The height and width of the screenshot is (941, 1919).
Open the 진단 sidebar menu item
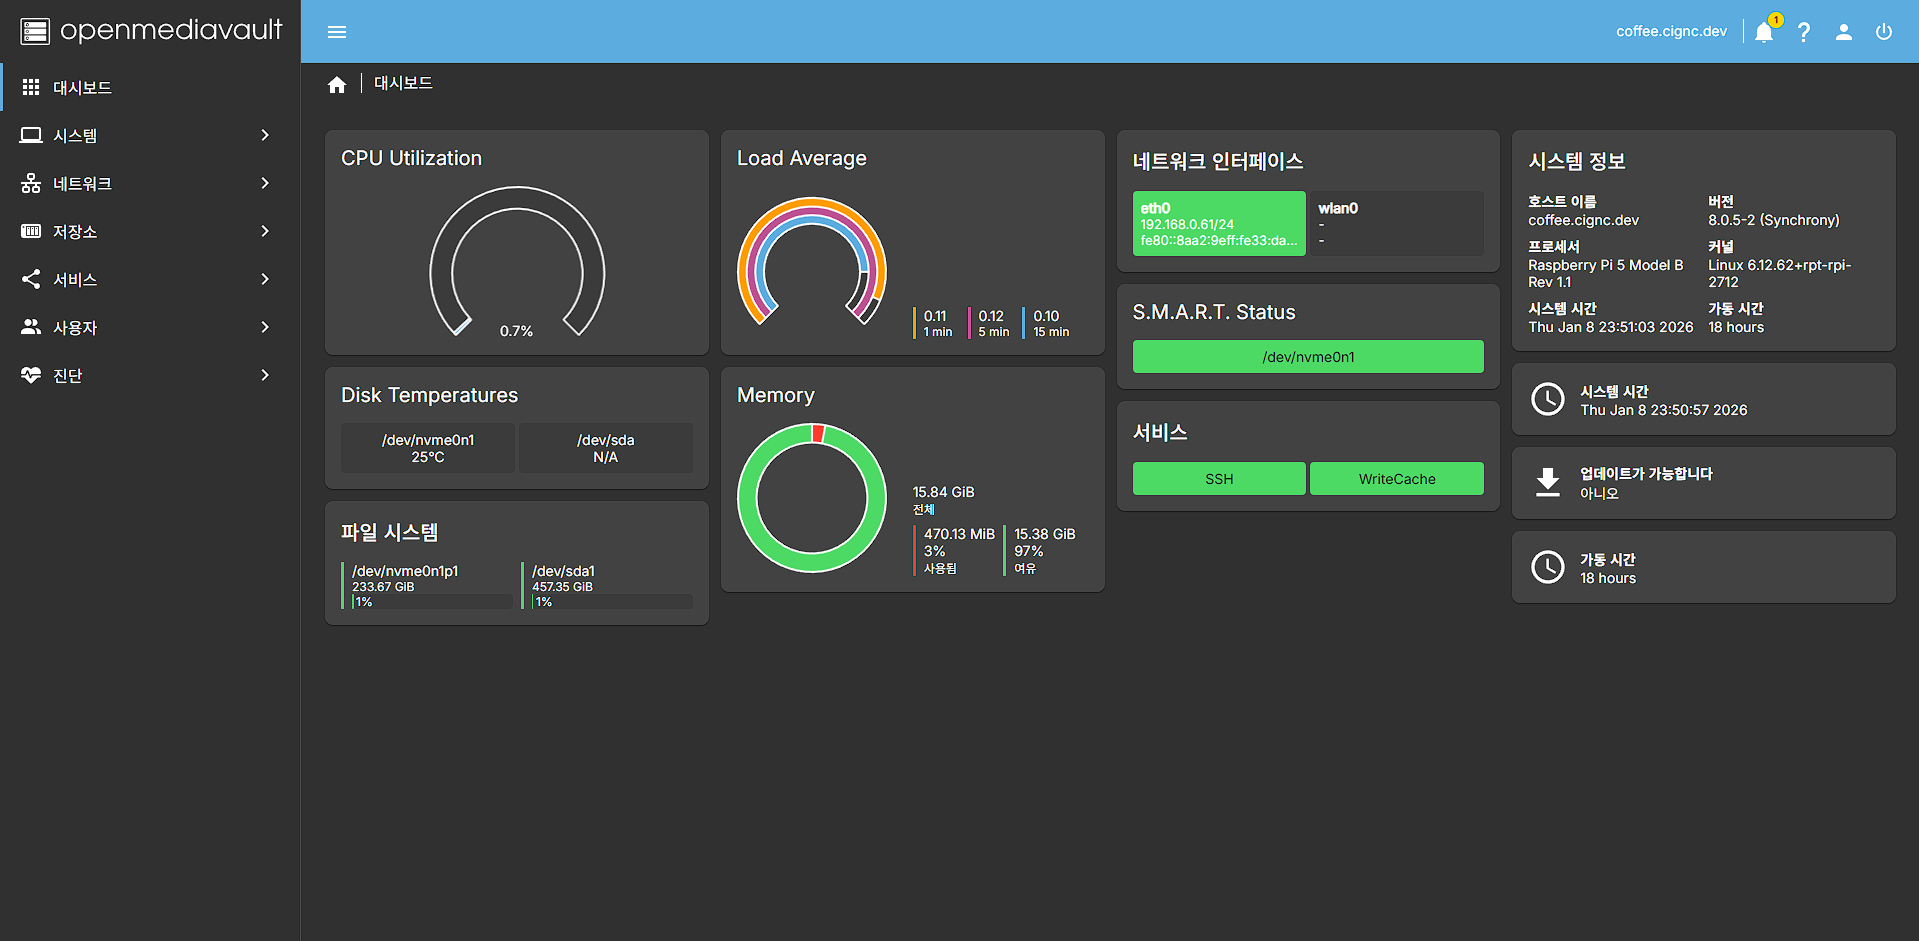(x=68, y=376)
